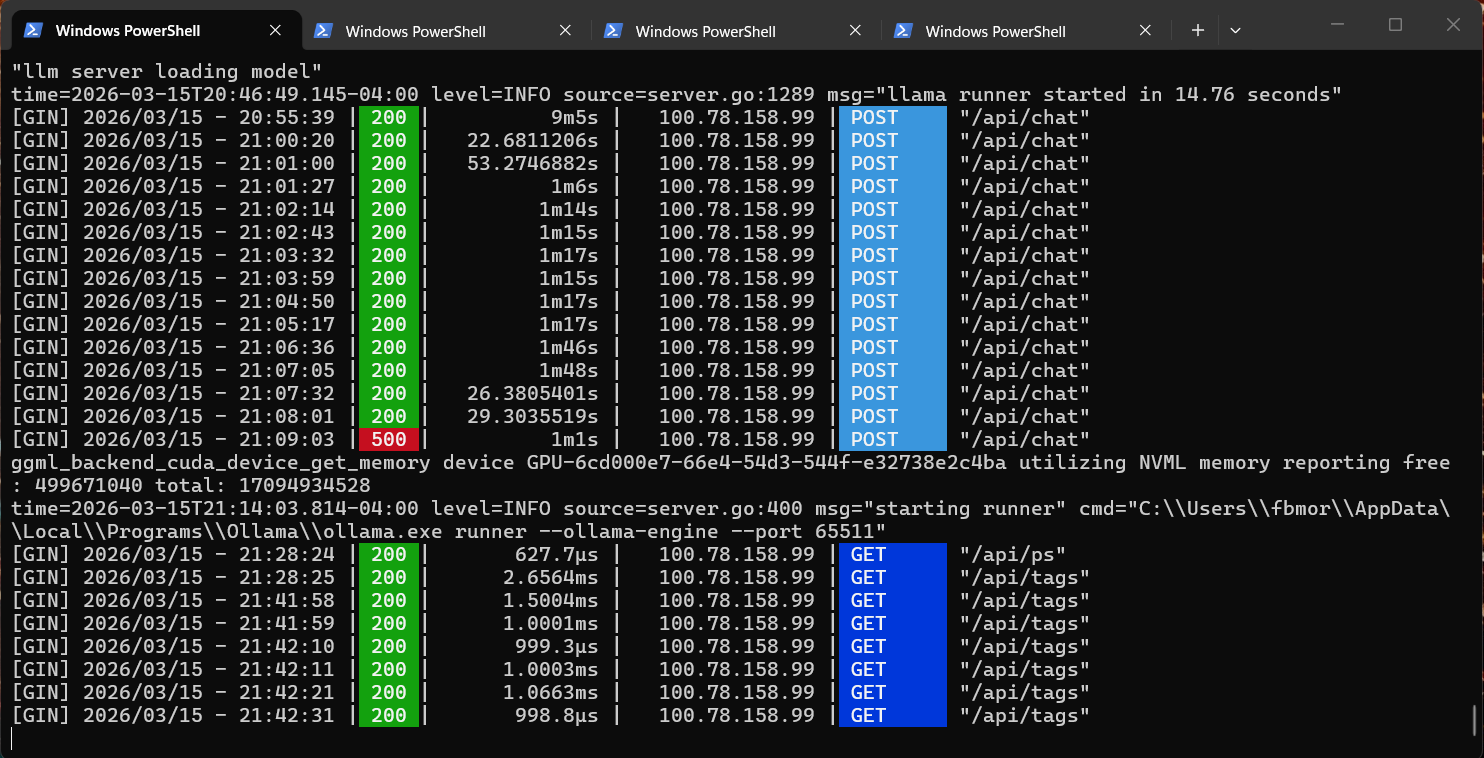Click the "llm server loading model" text line

click(x=166, y=71)
